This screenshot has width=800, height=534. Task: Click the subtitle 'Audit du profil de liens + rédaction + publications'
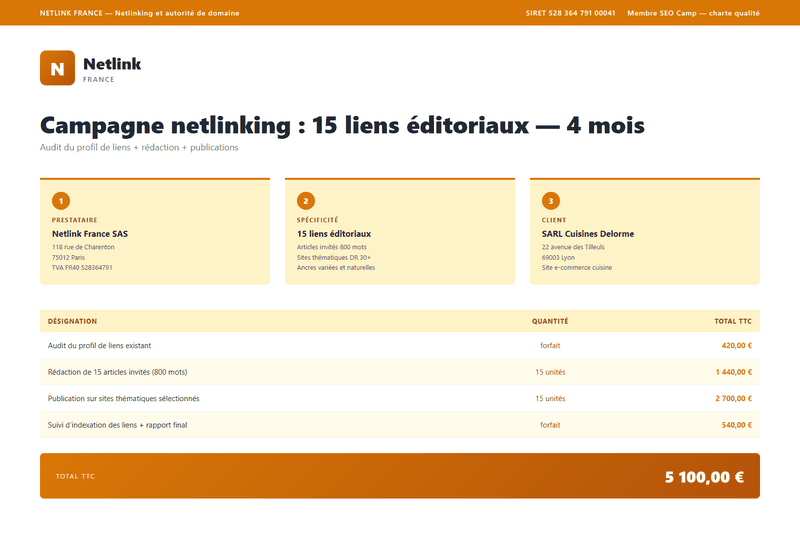tap(139, 147)
